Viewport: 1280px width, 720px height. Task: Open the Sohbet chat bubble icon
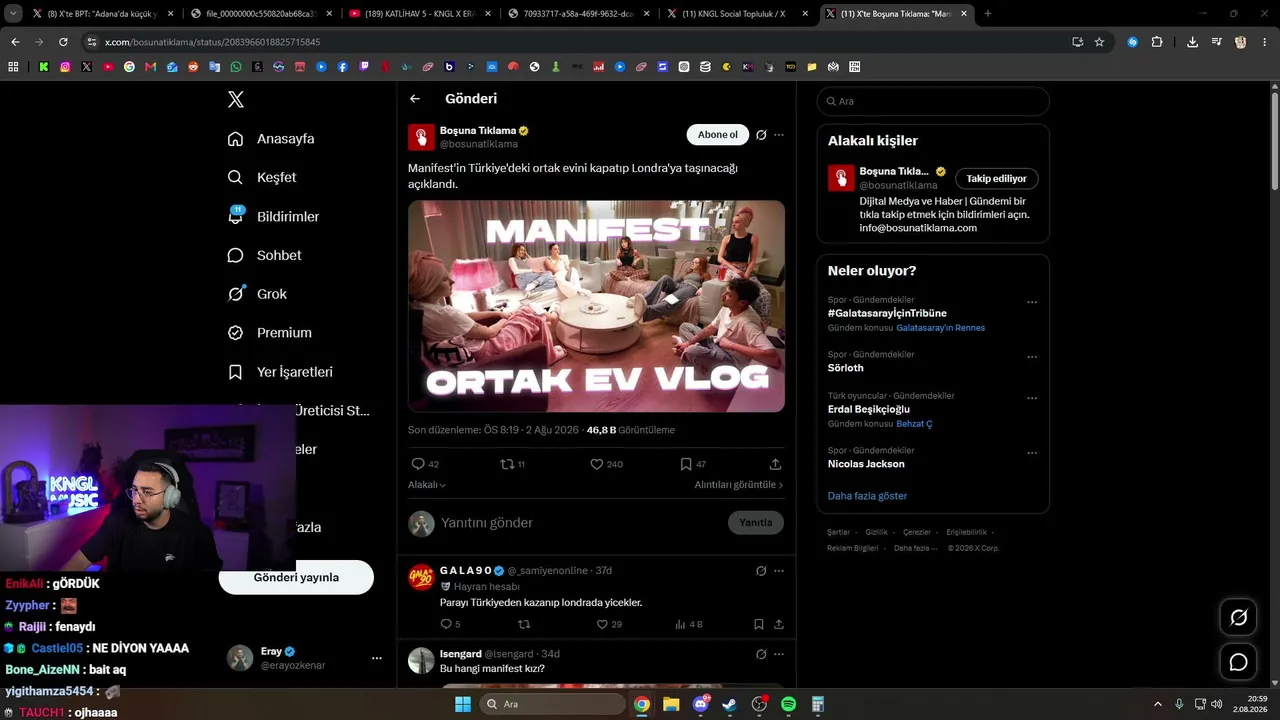click(235, 255)
